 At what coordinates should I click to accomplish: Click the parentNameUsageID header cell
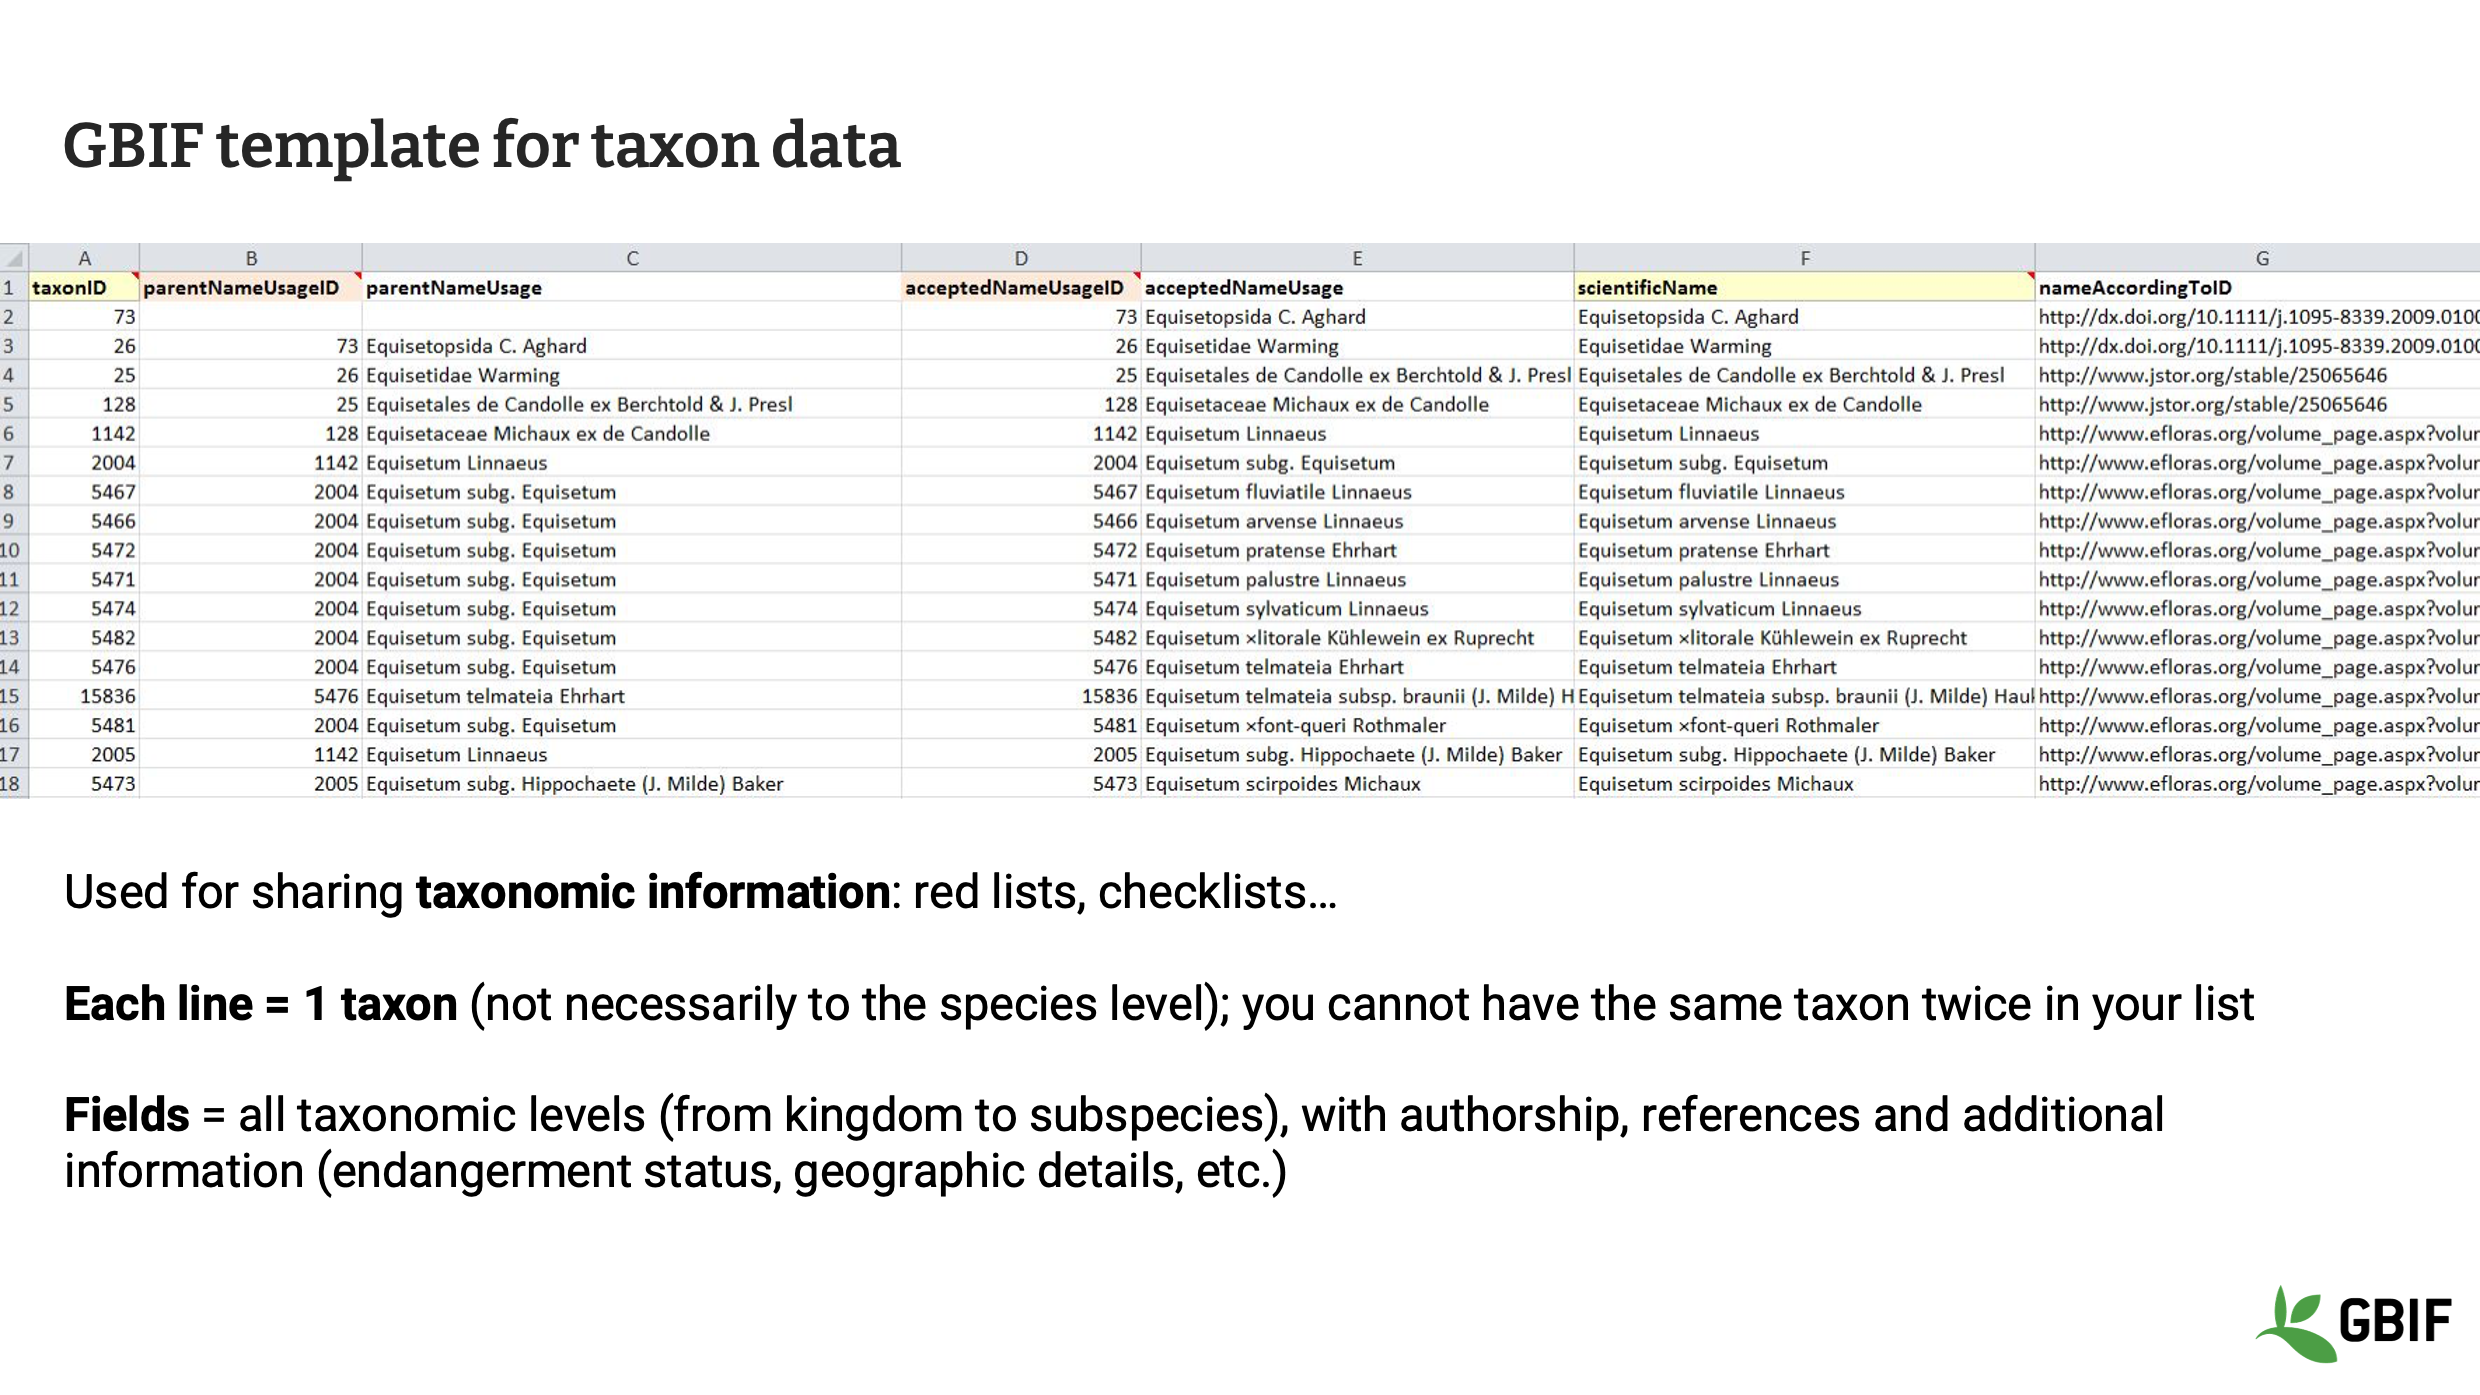click(x=251, y=287)
